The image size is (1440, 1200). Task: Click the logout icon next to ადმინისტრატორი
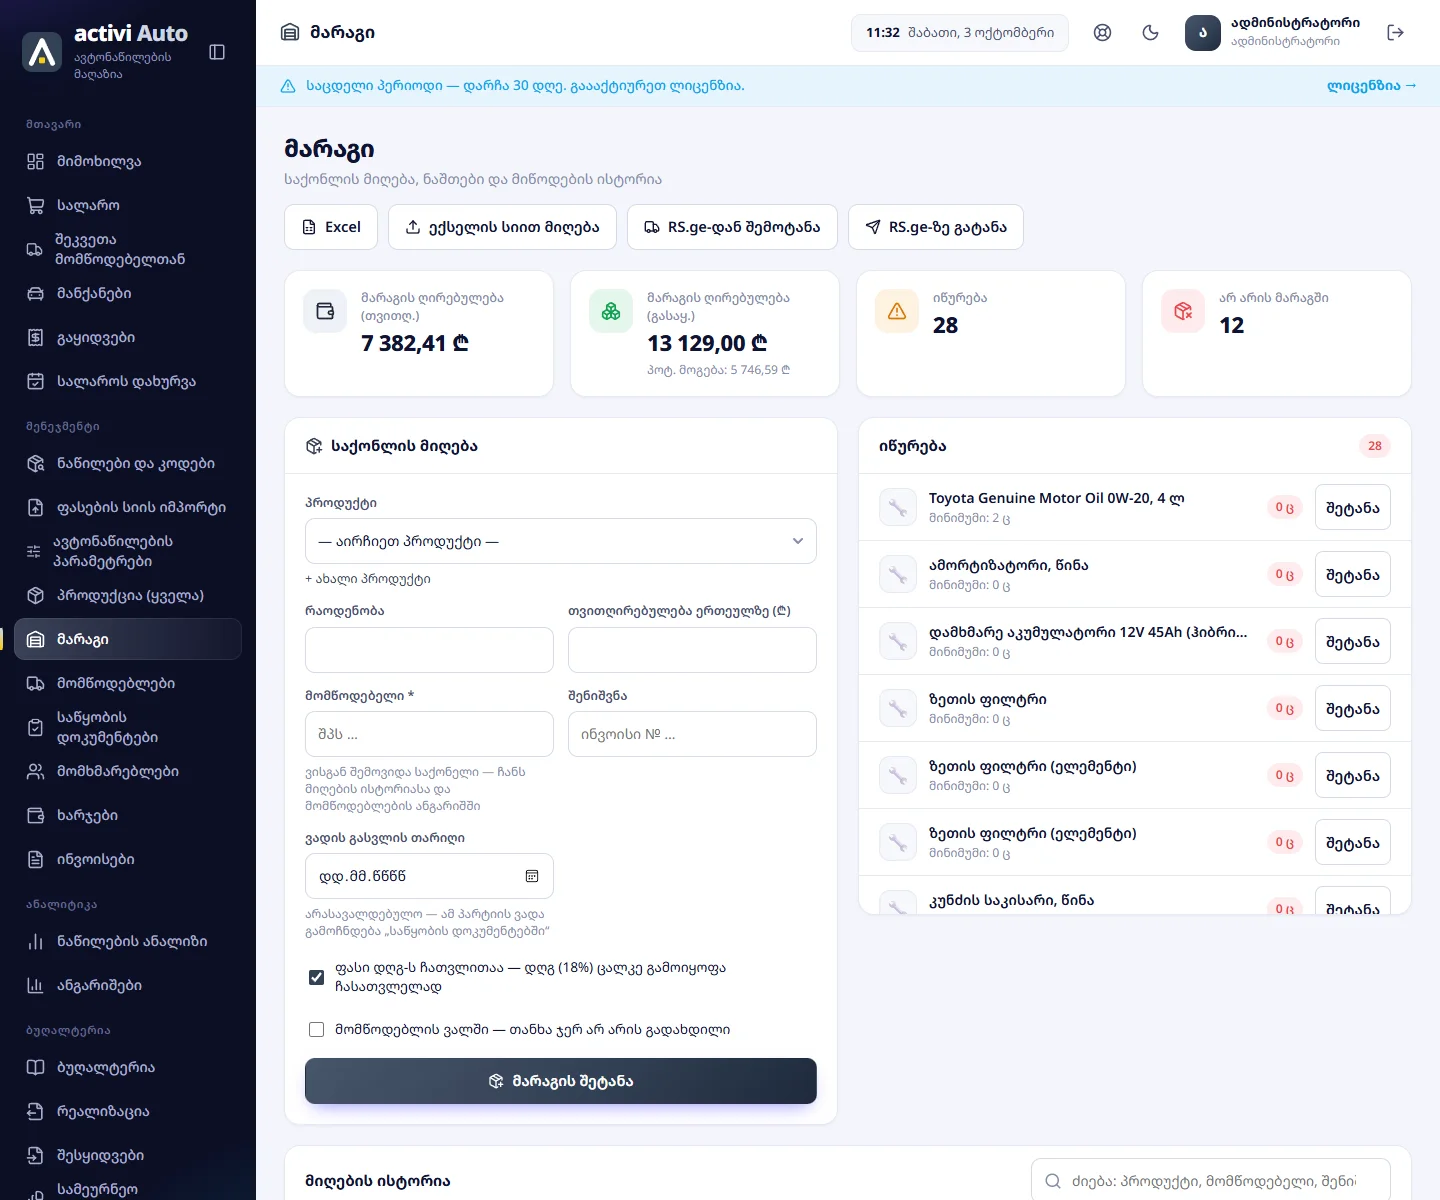click(x=1396, y=32)
